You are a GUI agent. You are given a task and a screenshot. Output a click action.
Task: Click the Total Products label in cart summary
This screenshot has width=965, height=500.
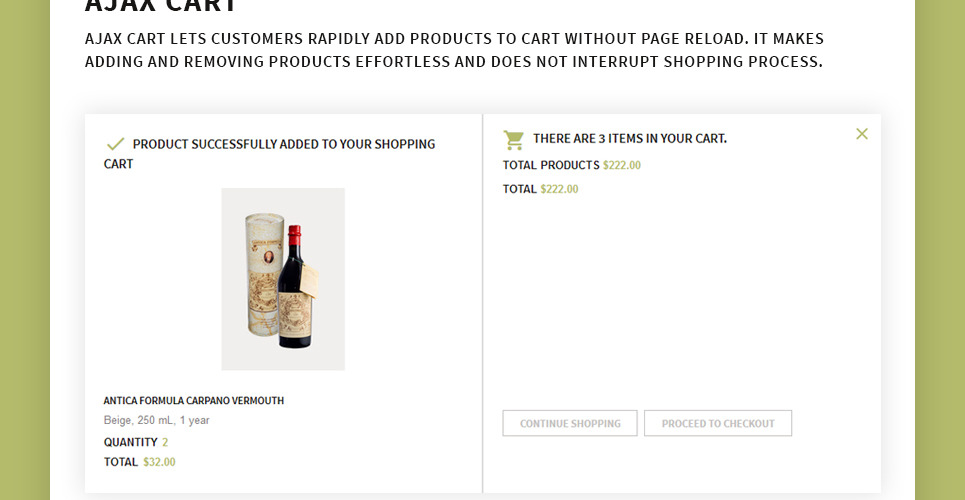coord(551,165)
